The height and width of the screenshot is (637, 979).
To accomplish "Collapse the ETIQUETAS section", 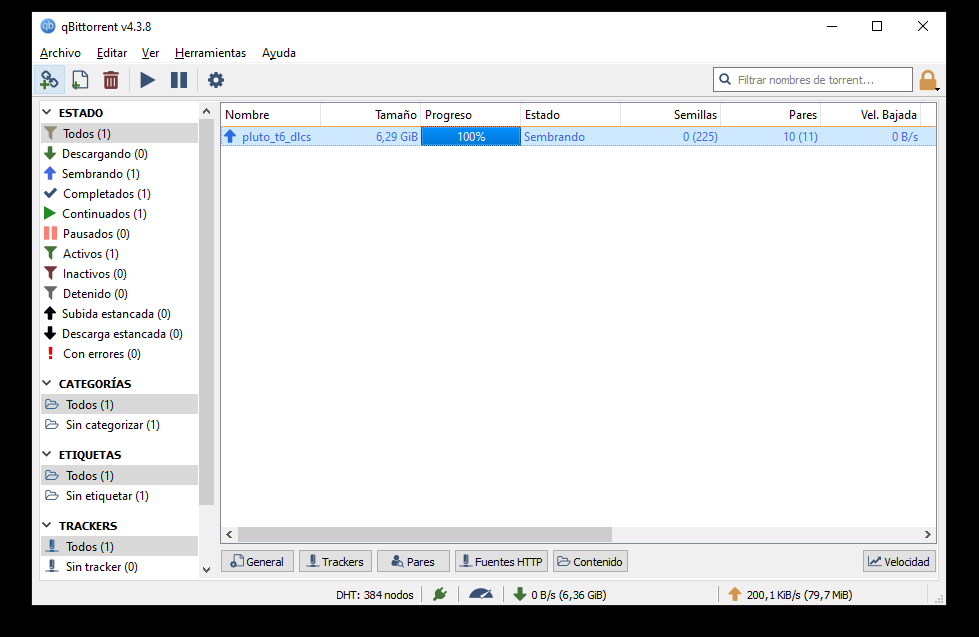I will (x=47, y=455).
